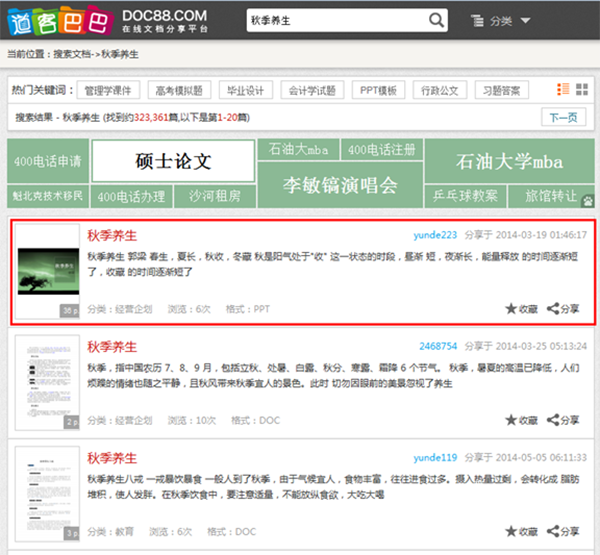
Task: Click the 硕士论文 ad tile
Action: (x=174, y=161)
